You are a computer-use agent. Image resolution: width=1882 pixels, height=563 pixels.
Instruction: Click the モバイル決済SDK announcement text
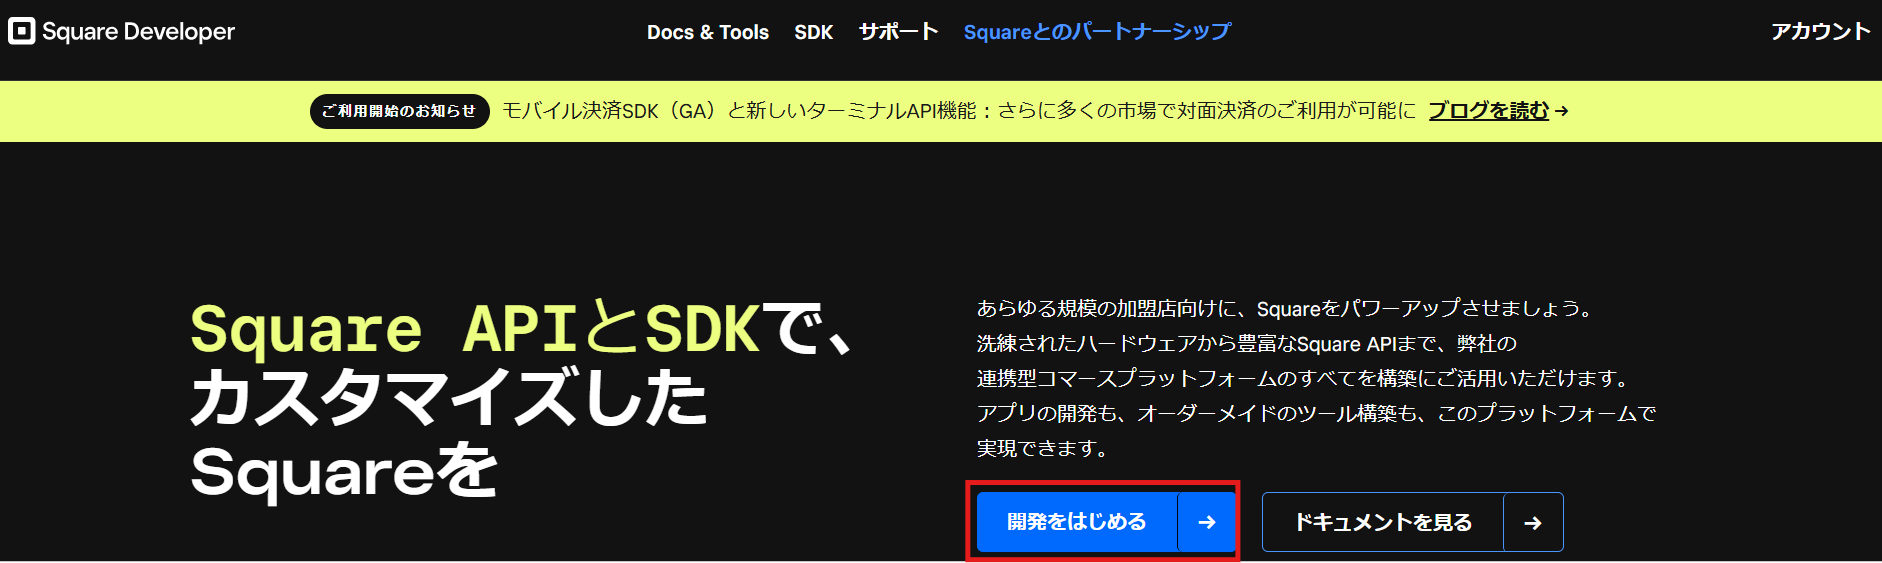(x=958, y=111)
